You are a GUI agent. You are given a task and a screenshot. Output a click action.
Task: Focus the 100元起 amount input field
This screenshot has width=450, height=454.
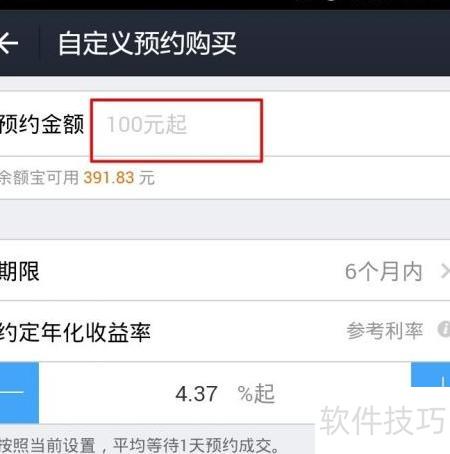[x=176, y=130]
